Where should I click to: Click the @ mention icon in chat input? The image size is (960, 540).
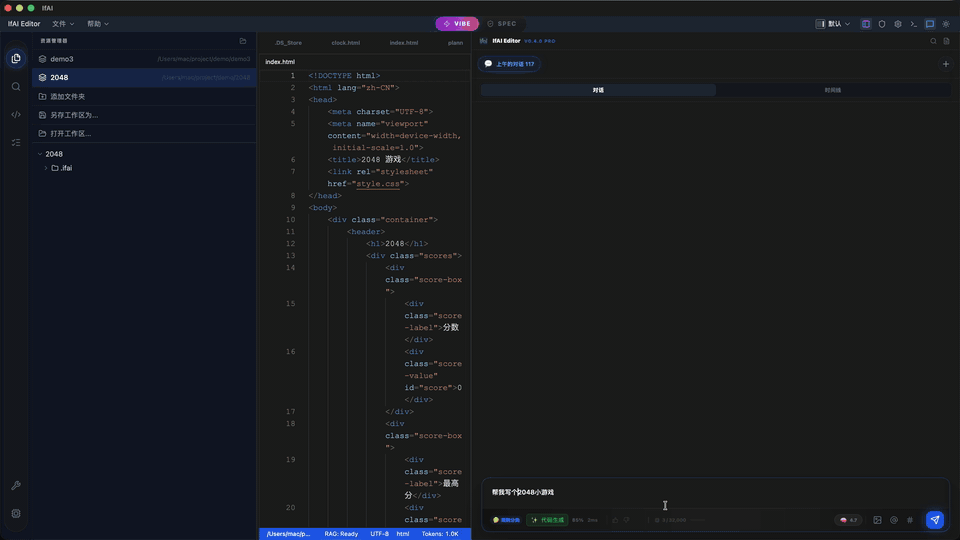coord(894,520)
